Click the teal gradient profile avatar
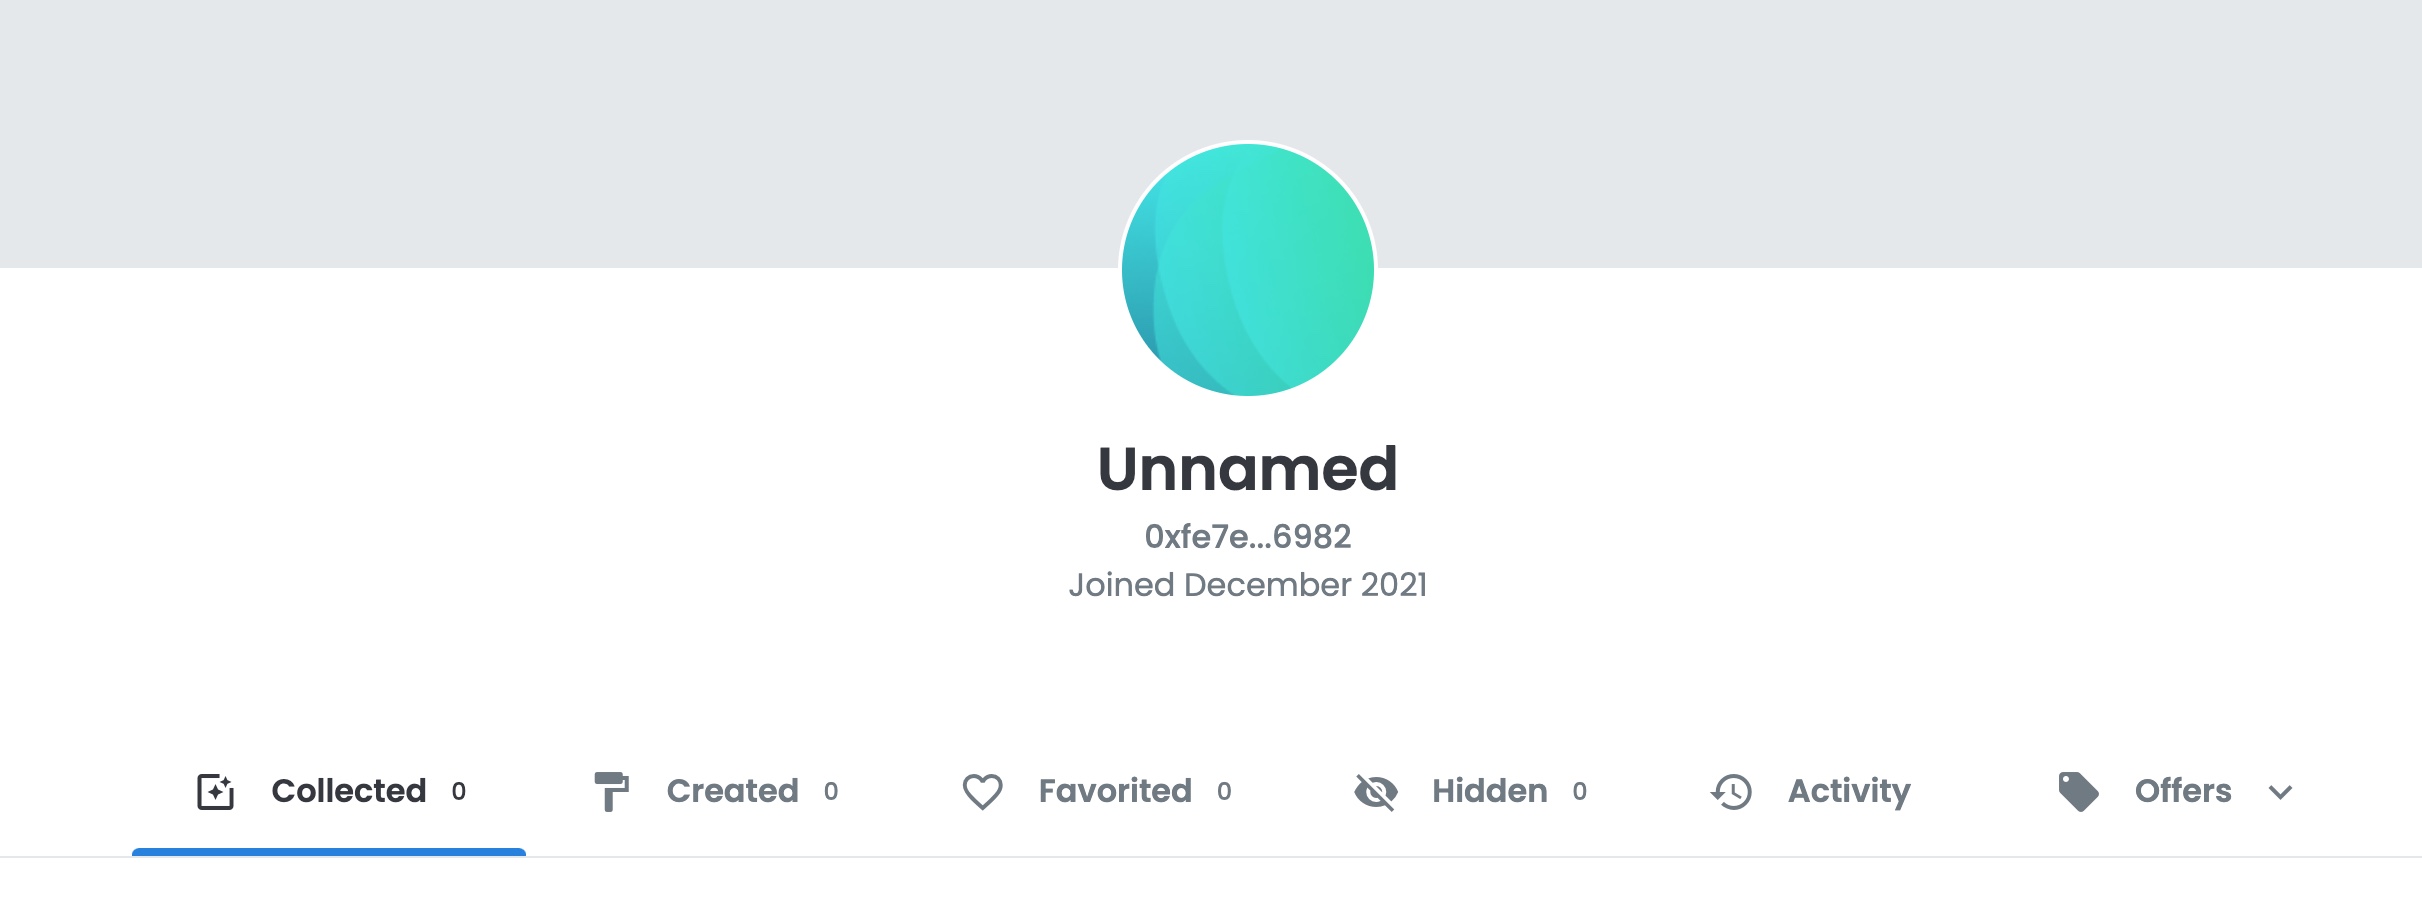 click(x=1247, y=269)
